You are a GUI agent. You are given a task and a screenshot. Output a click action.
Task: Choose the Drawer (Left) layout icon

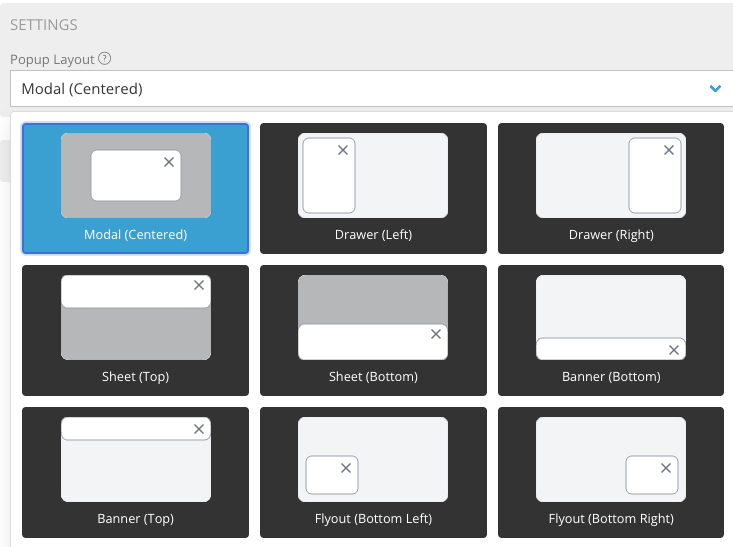pyautogui.click(x=373, y=175)
